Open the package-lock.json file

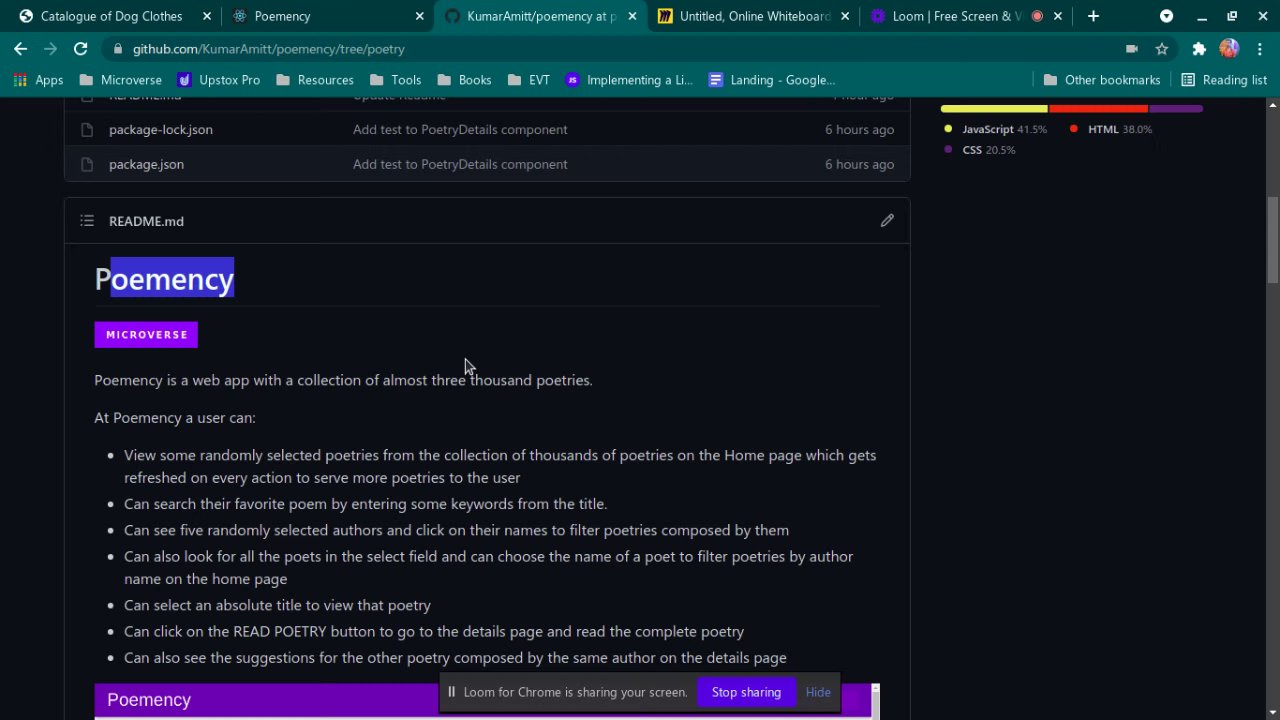[161, 129]
